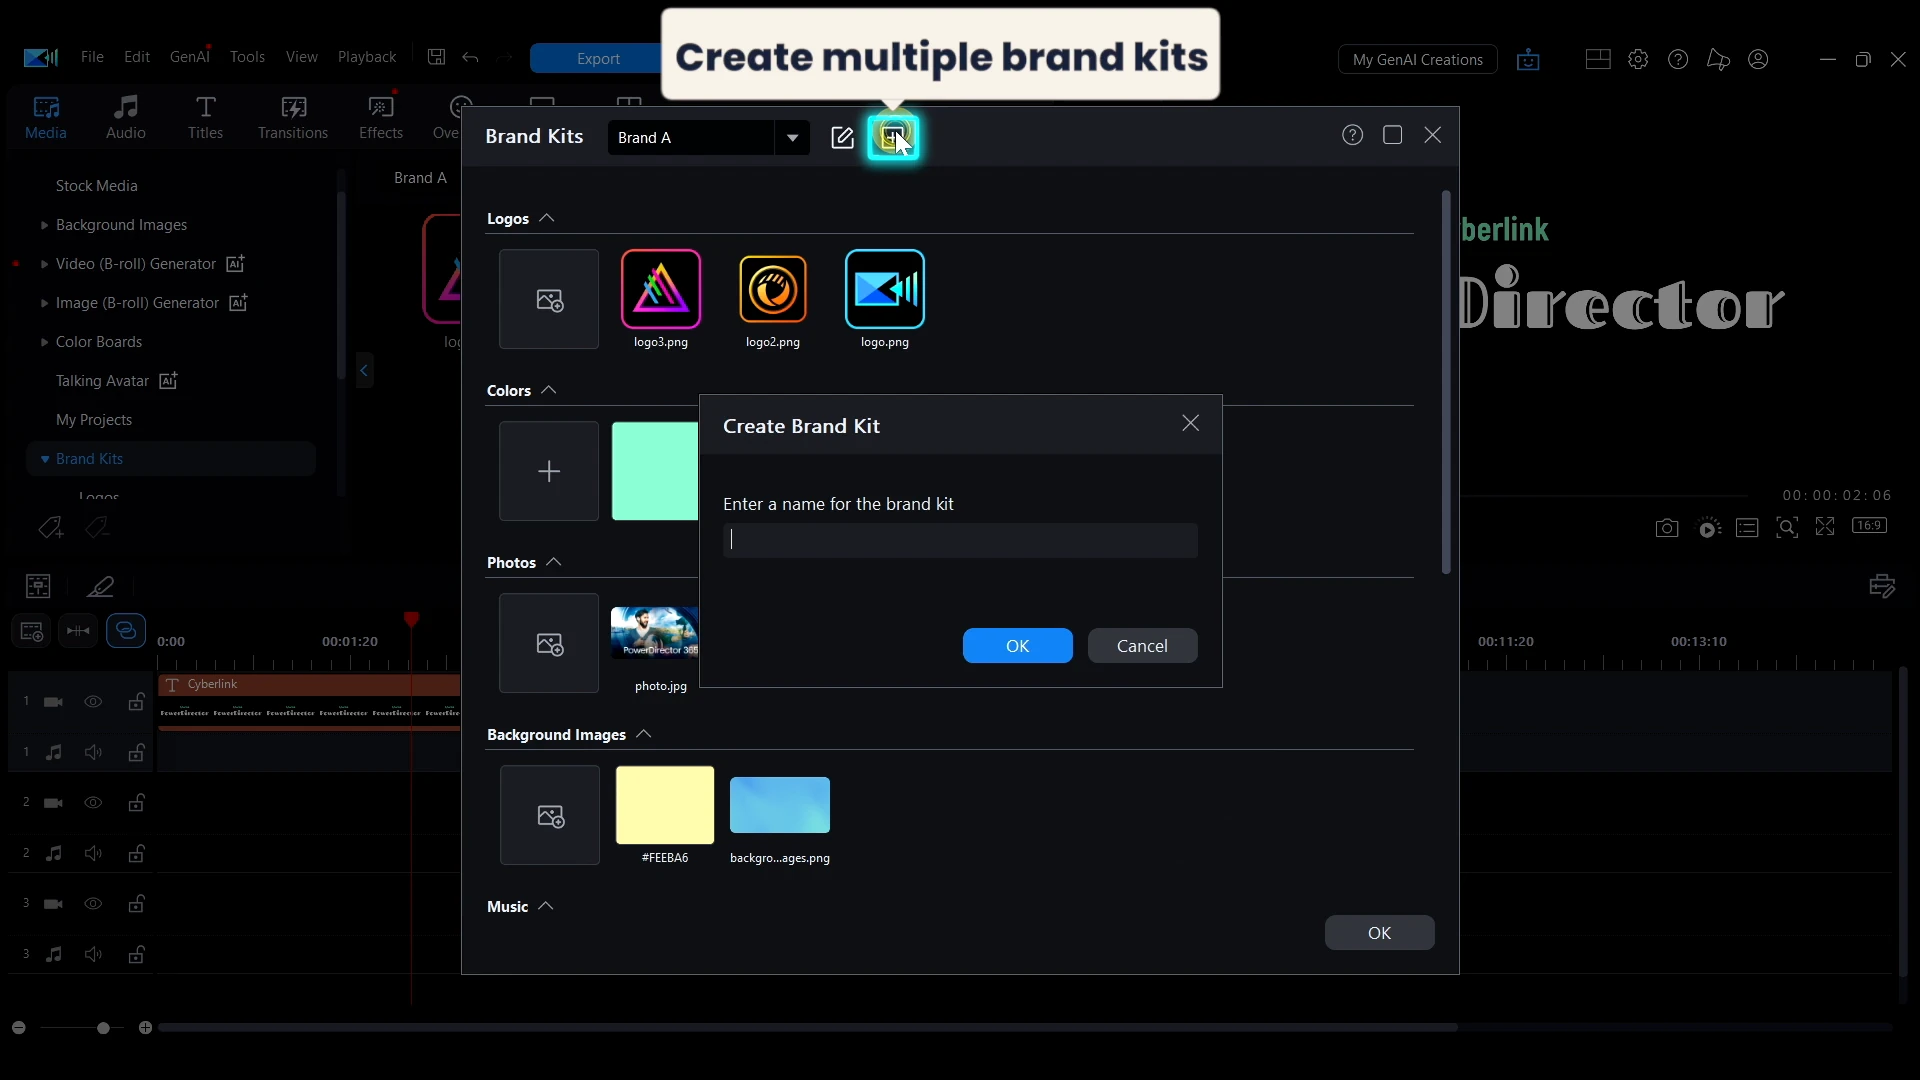Click the user account icon

[x=1758, y=59]
